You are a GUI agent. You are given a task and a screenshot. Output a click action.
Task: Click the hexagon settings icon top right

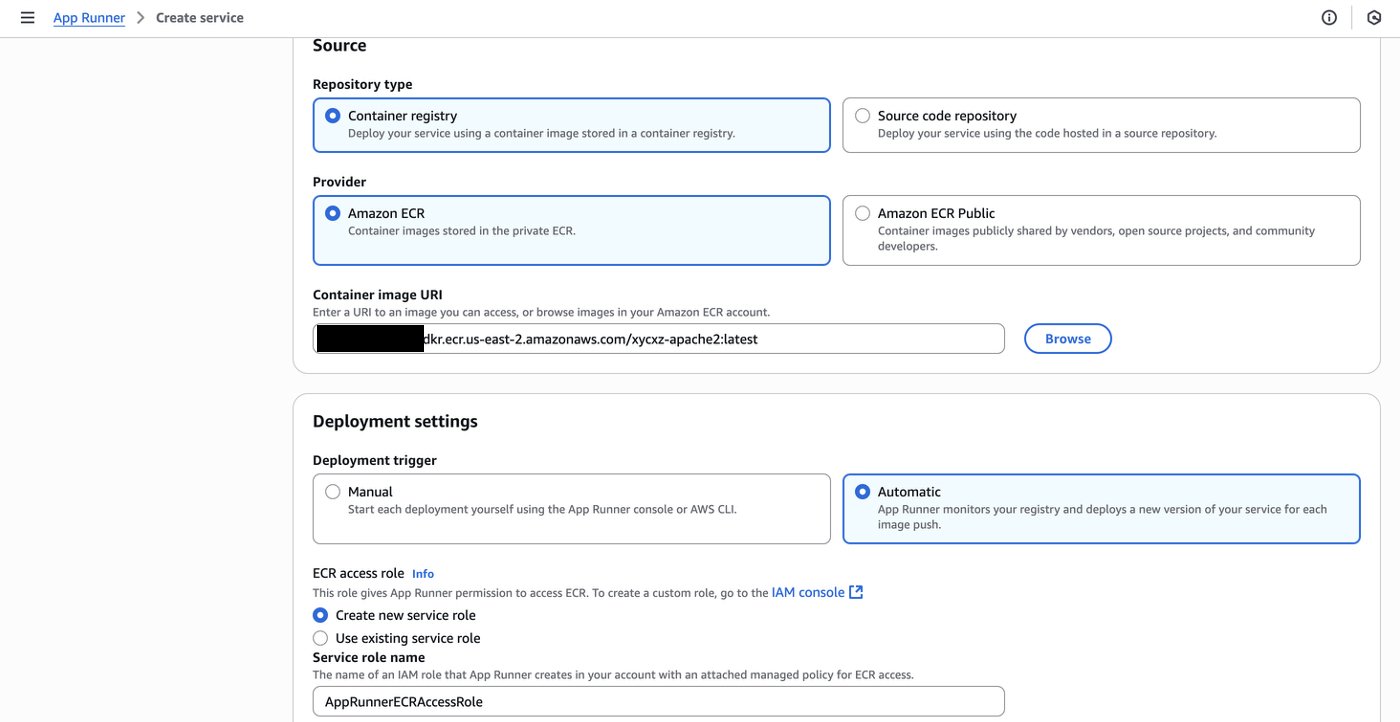(1373, 18)
